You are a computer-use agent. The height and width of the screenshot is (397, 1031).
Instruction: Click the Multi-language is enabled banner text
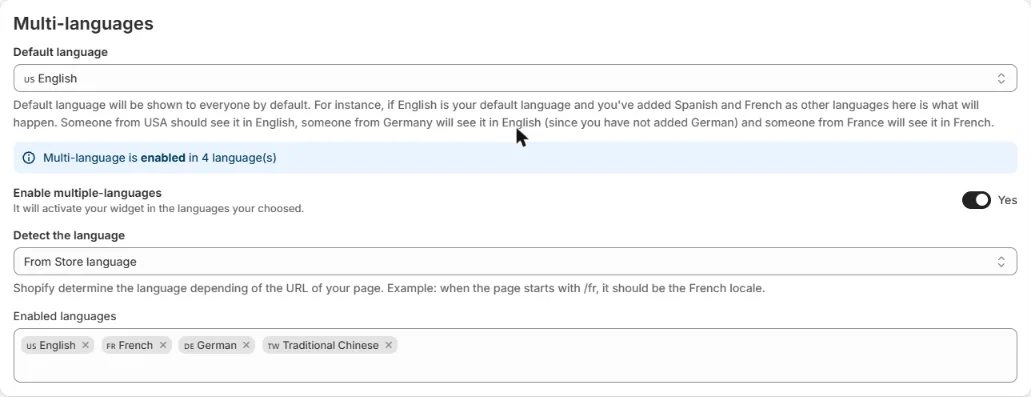tap(159, 158)
